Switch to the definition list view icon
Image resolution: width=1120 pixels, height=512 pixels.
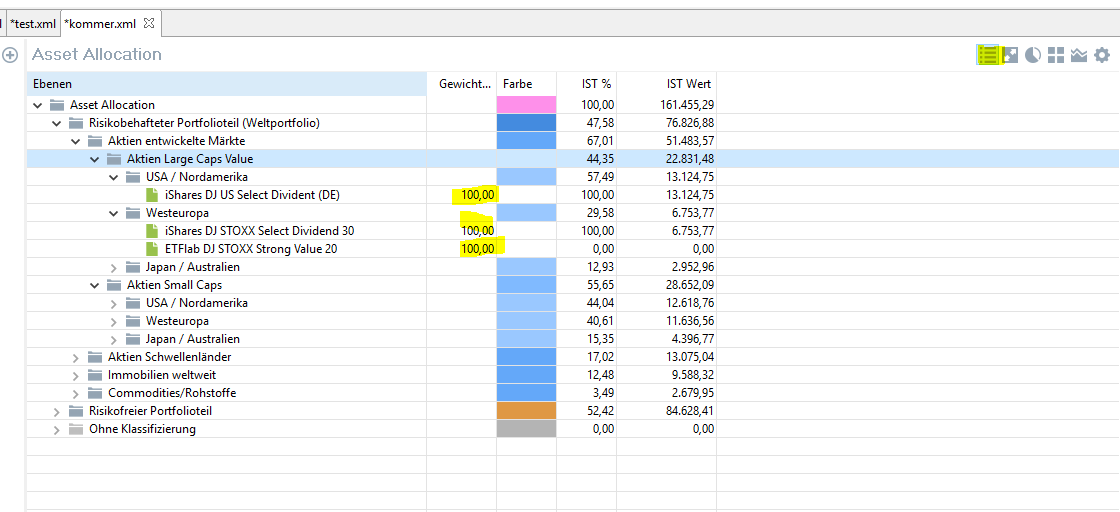[988, 55]
